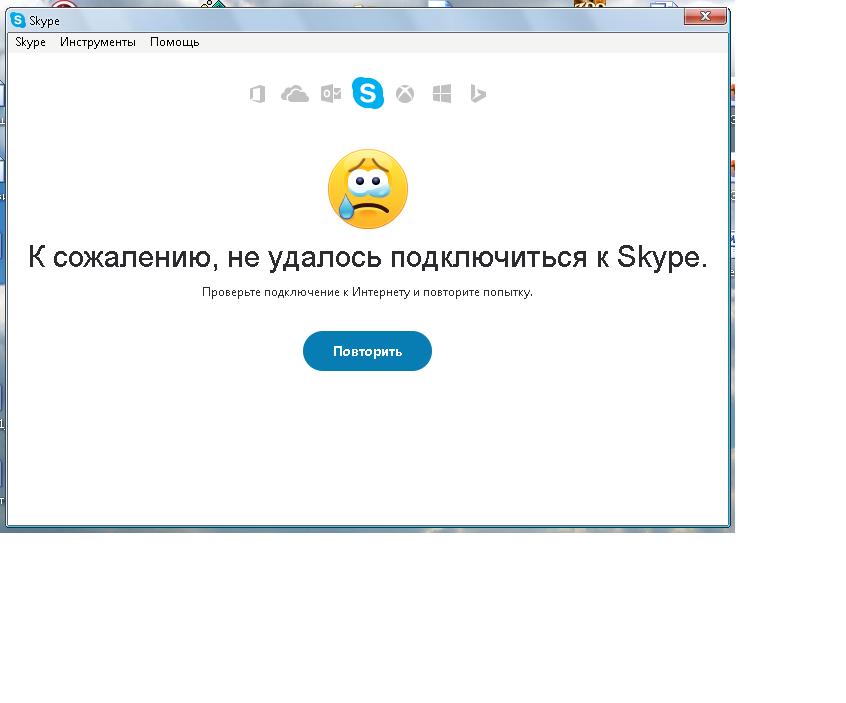The height and width of the screenshot is (703, 846).
Task: Open the Outlook icon in the services row
Action: [x=331, y=94]
